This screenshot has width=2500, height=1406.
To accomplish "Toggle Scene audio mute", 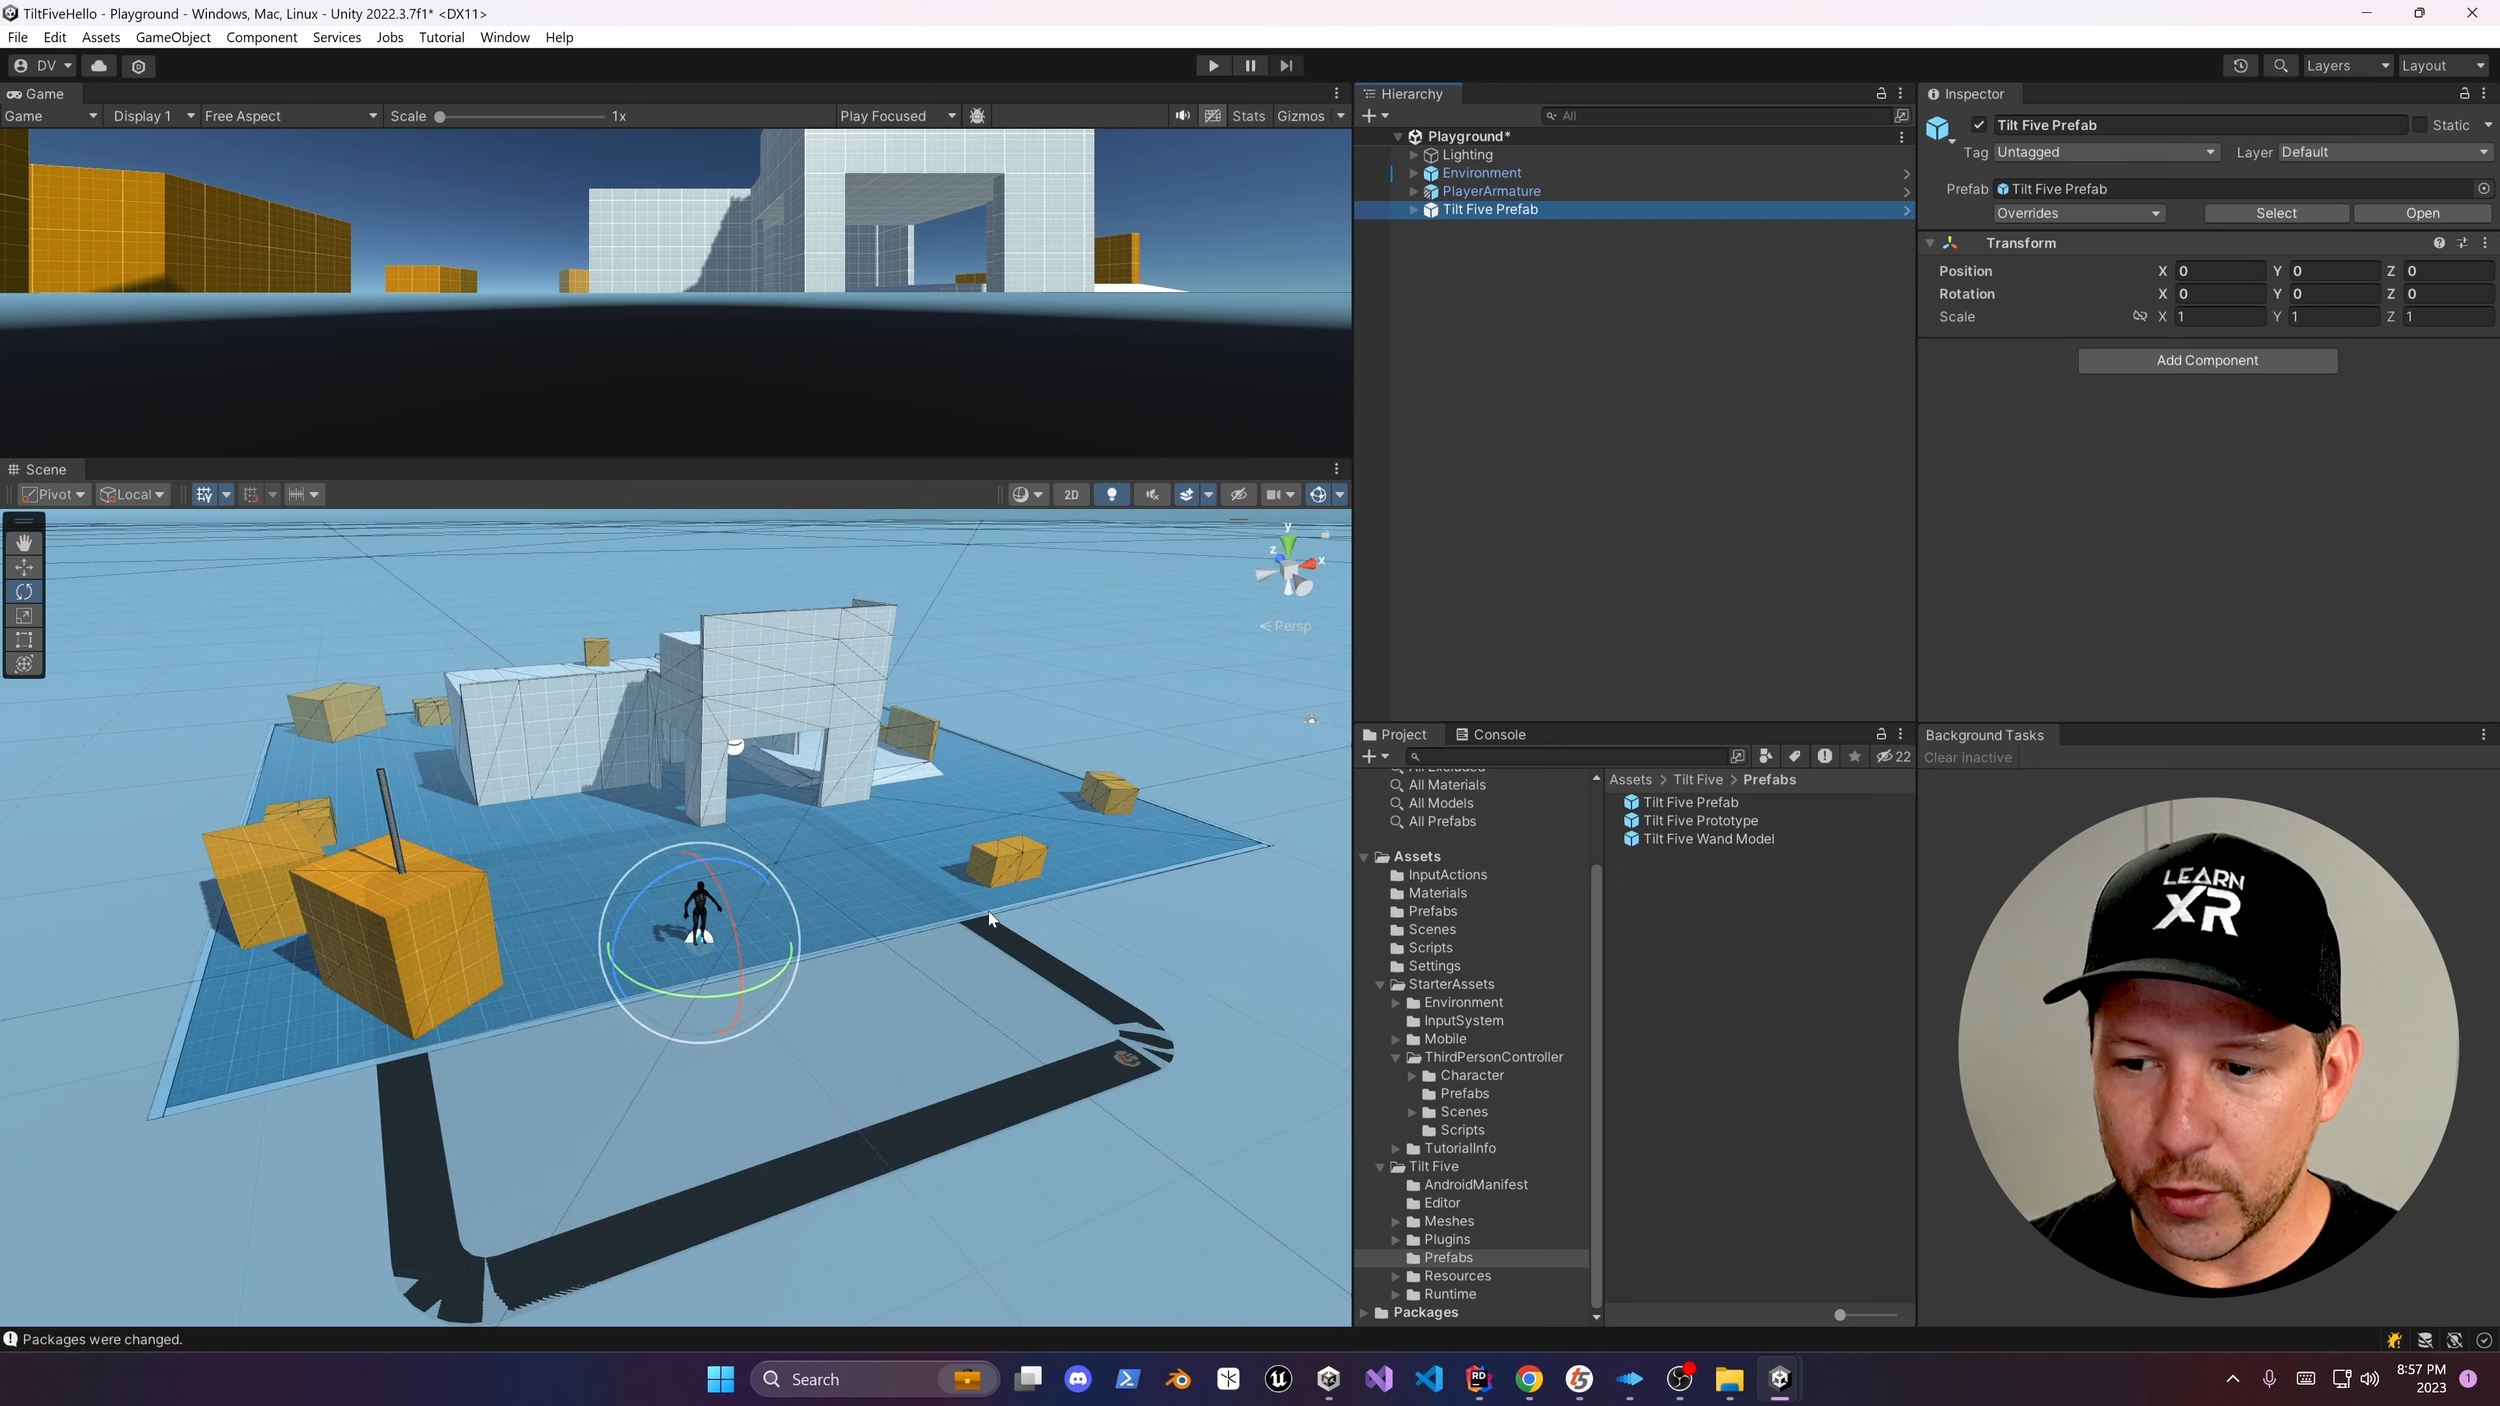I will point(1152,495).
